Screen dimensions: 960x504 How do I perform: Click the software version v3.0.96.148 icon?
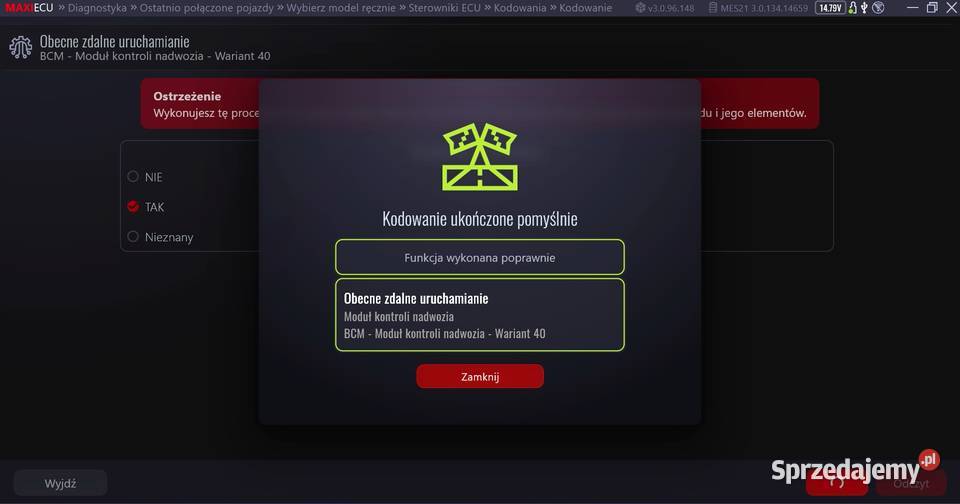(x=640, y=8)
